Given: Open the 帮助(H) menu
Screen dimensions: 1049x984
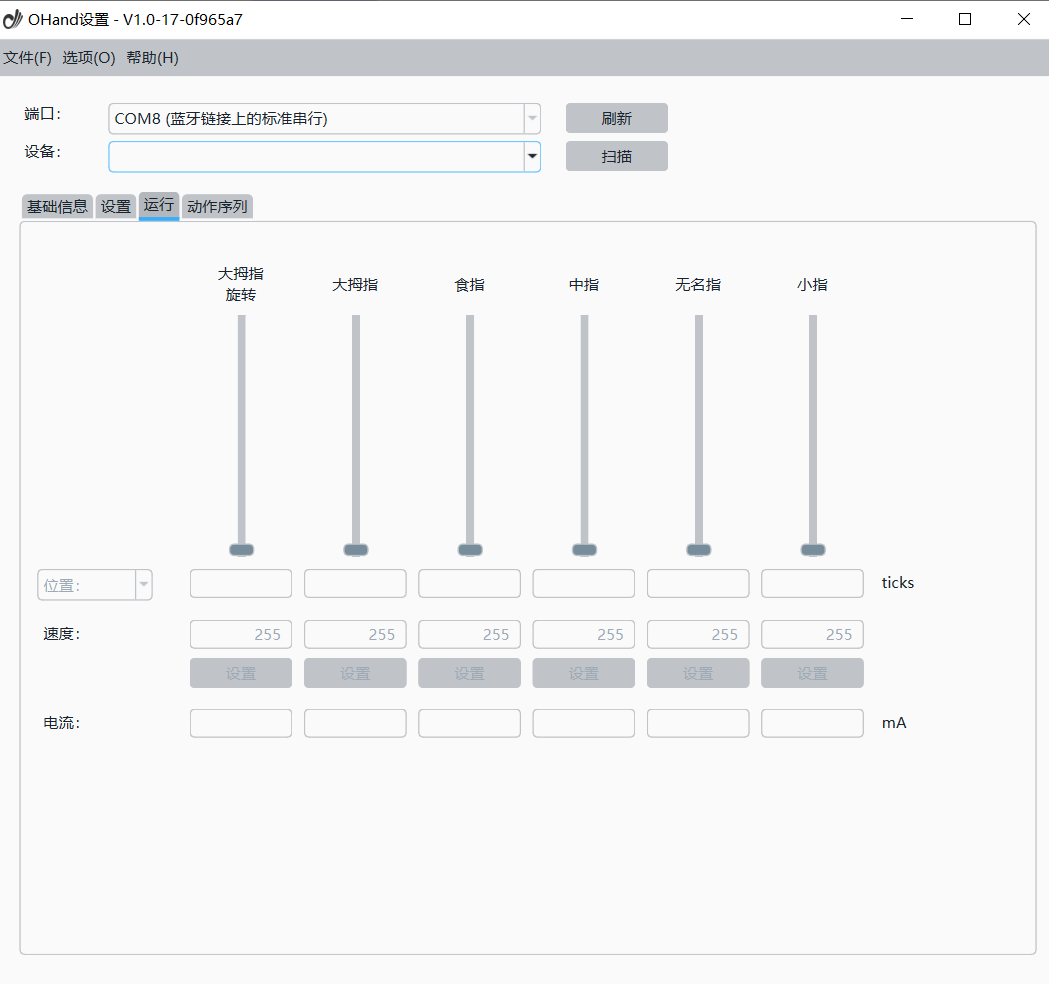Looking at the screenshot, I should click(153, 58).
